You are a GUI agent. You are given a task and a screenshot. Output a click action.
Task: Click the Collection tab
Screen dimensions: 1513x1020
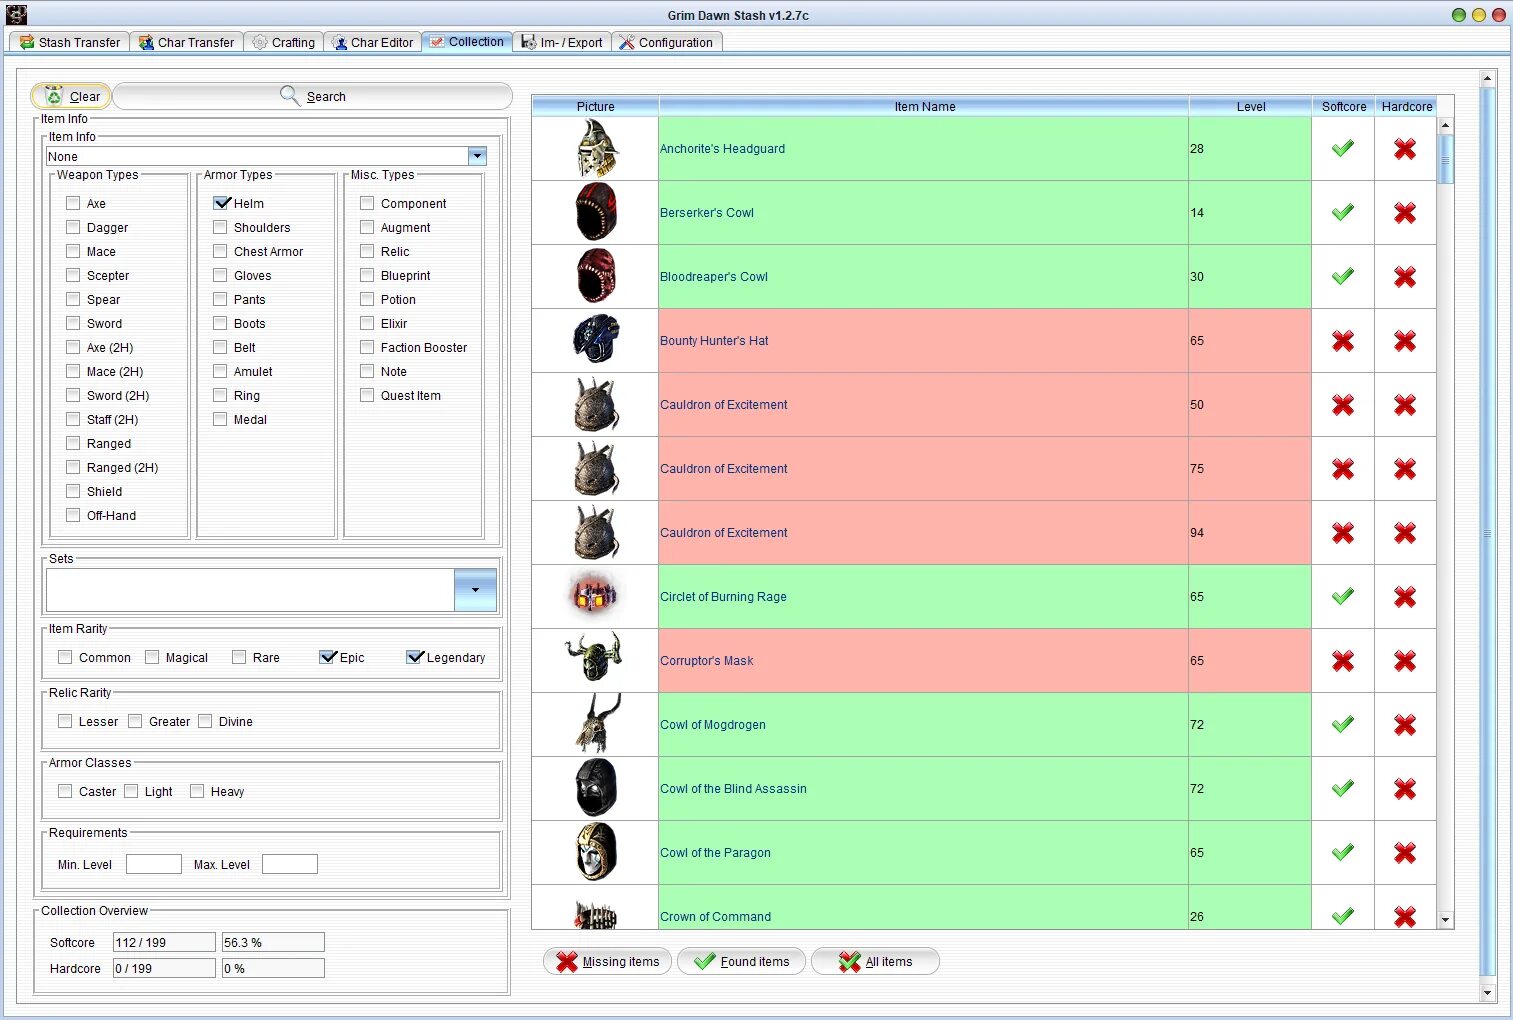[467, 41]
